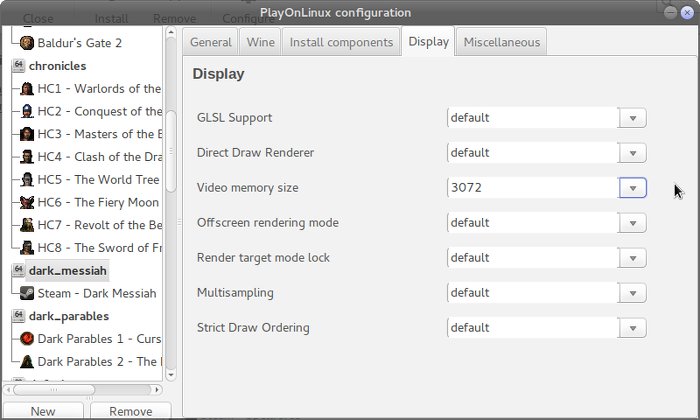
Task: Click the Remove drive button at bottom
Action: [x=131, y=411]
